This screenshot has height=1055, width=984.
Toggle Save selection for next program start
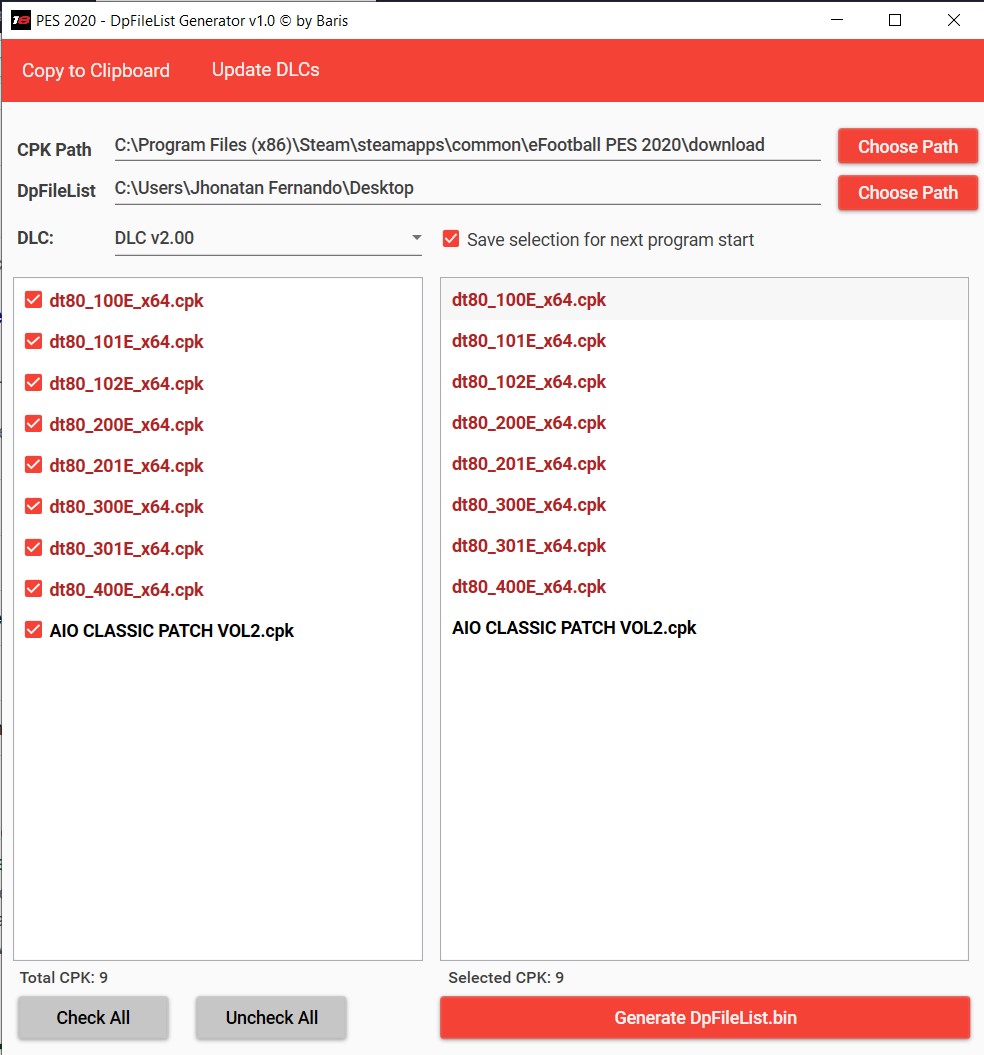pyautogui.click(x=451, y=239)
